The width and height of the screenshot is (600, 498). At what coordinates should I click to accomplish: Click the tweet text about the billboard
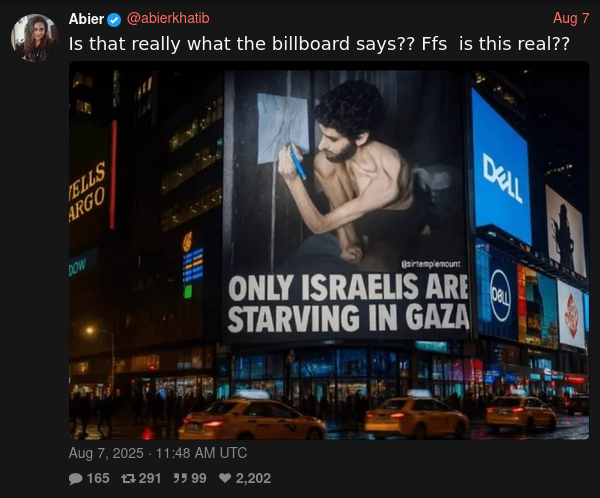(x=319, y=44)
